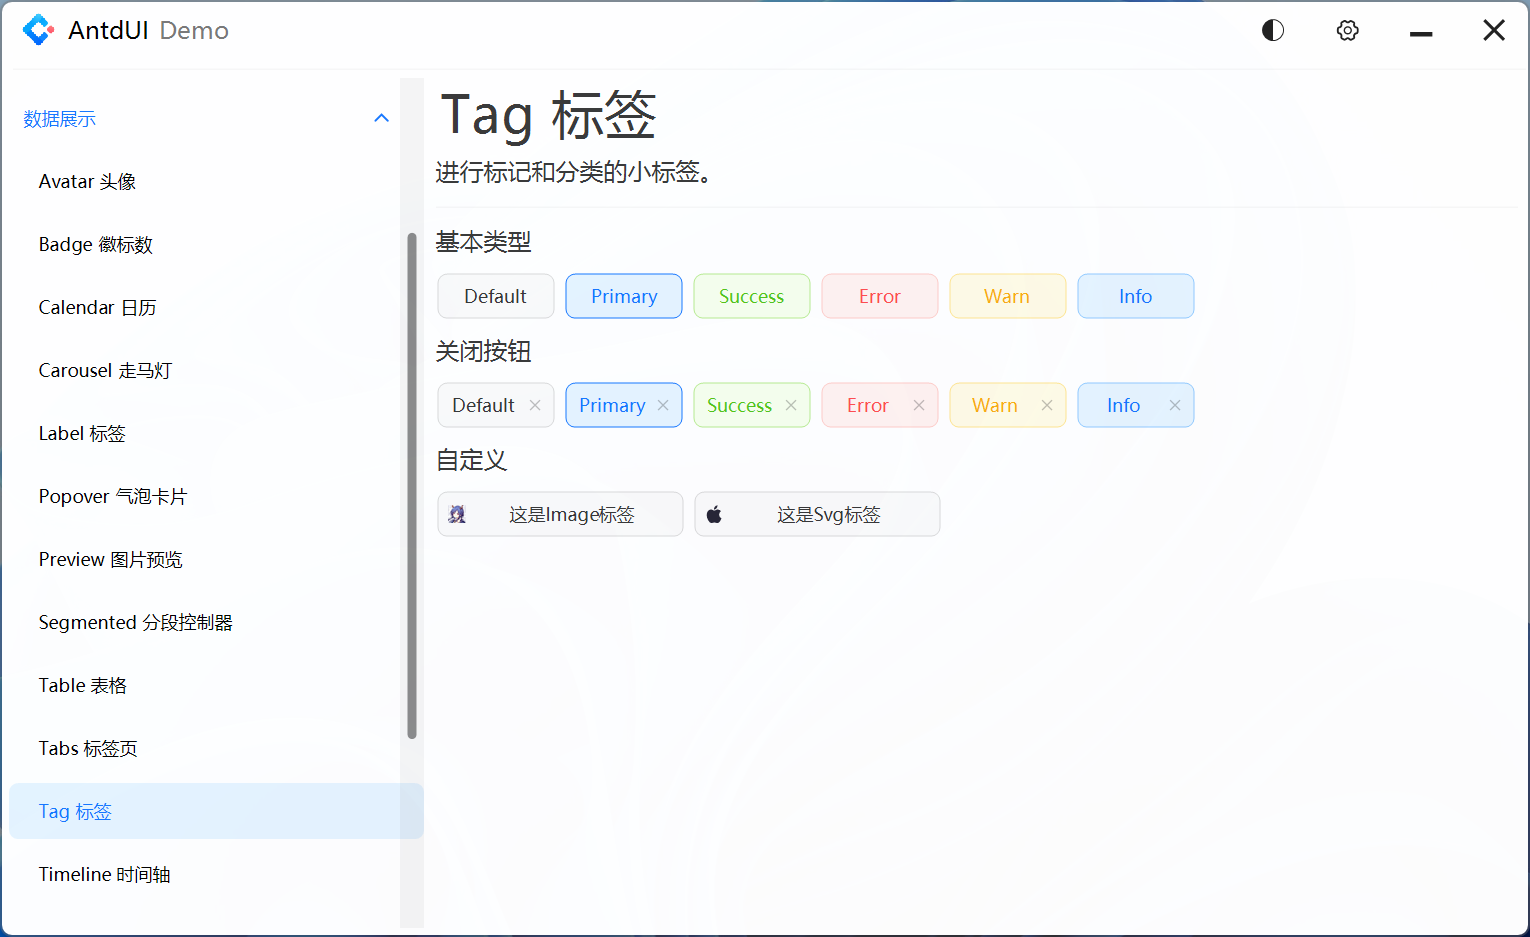The image size is (1530, 937).
Task: Close the Info closable tag
Action: coord(1174,405)
